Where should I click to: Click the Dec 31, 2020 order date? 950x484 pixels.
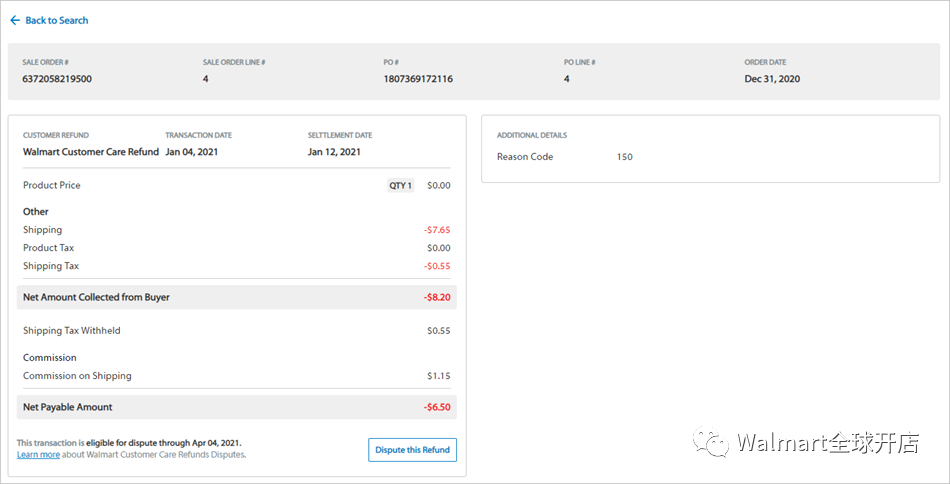pos(772,79)
